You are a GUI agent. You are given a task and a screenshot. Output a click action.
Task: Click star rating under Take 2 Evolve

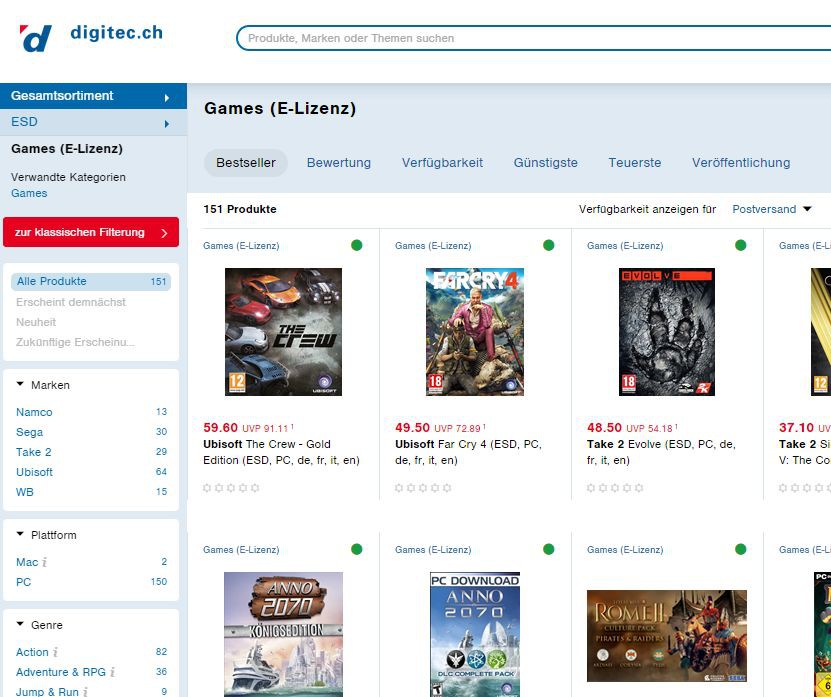(x=615, y=488)
